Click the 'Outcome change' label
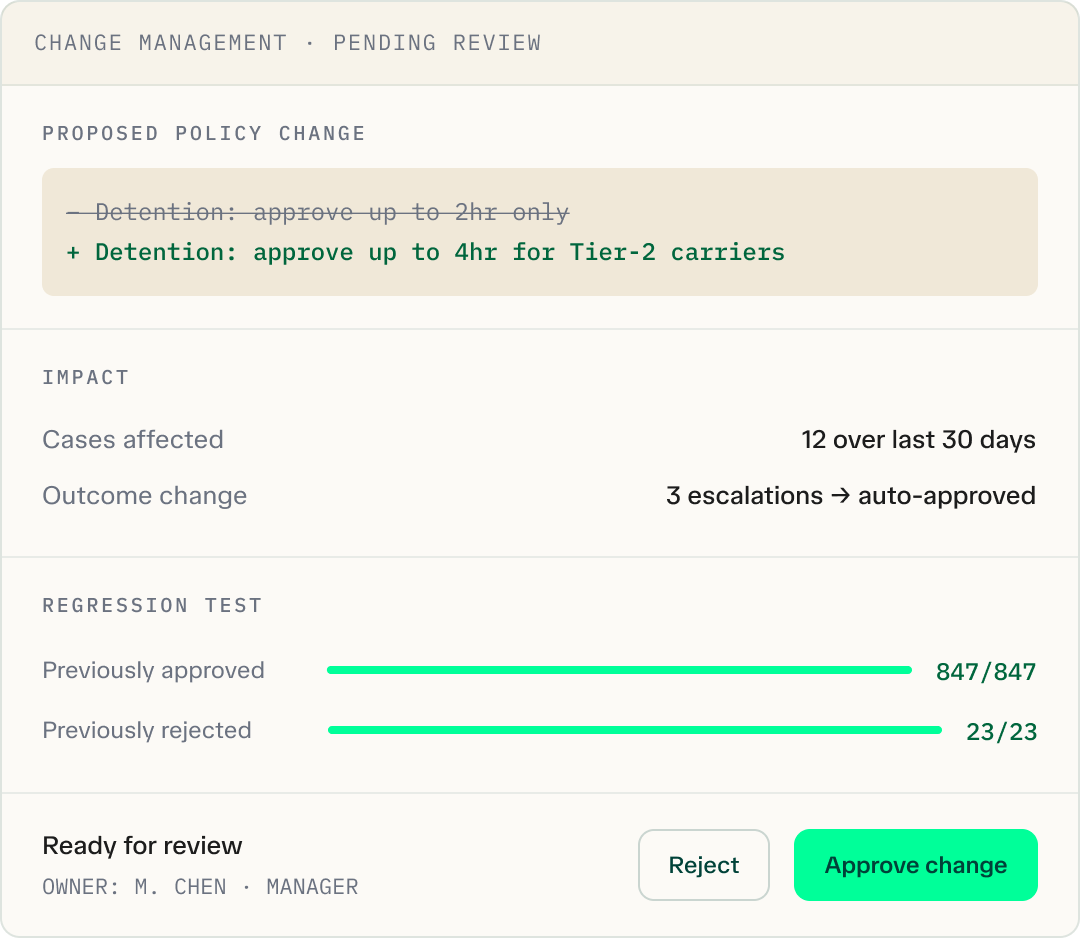This screenshot has width=1080, height=938. tap(145, 496)
